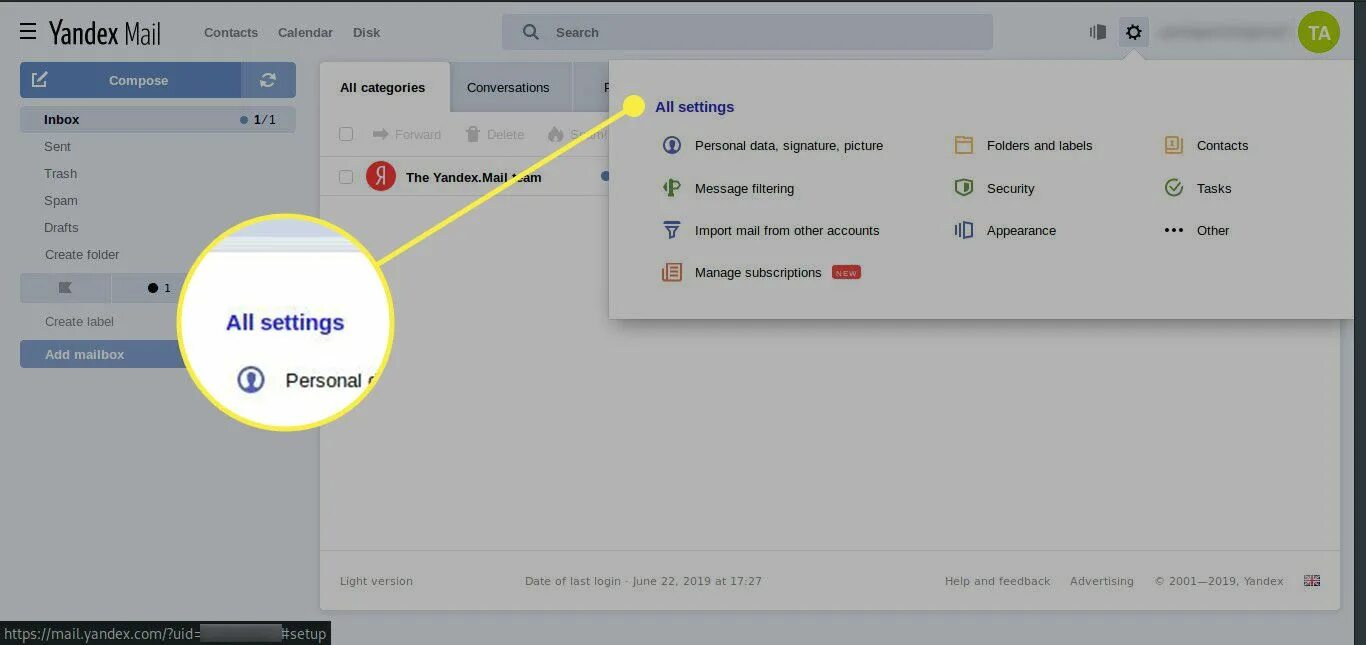Click the three dots Other icon
This screenshot has width=1366, height=645.
[1174, 230]
